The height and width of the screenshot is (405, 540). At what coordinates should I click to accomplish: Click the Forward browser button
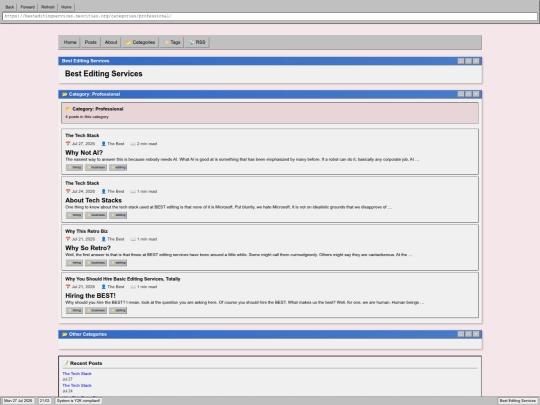[x=28, y=7]
